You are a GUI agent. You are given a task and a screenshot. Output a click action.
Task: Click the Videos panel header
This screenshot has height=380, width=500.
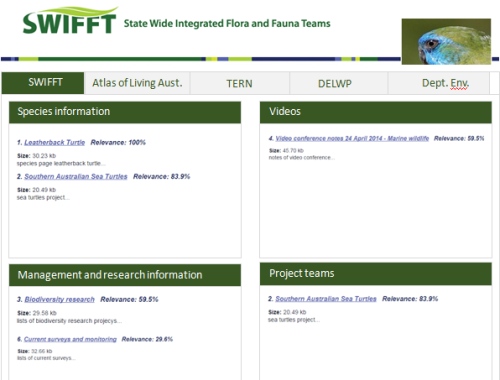click(376, 112)
